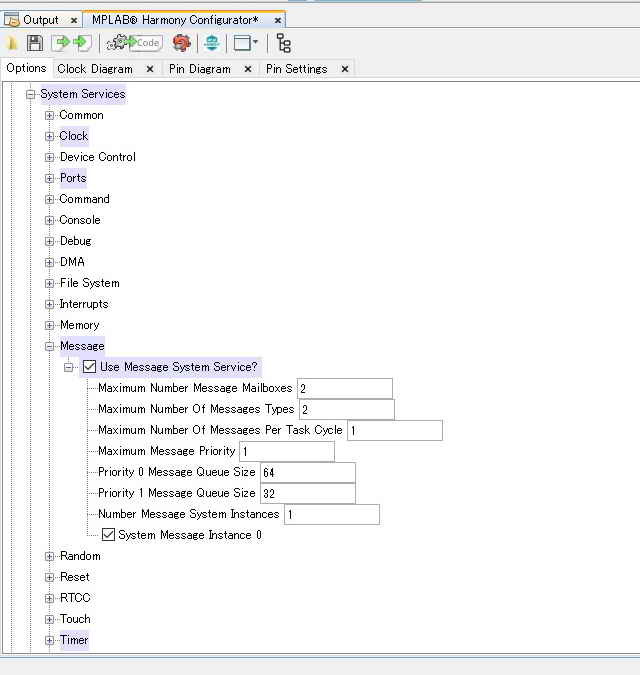This screenshot has height=675, width=640.
Task: Generate code with the gears Code button
Action: [134, 43]
